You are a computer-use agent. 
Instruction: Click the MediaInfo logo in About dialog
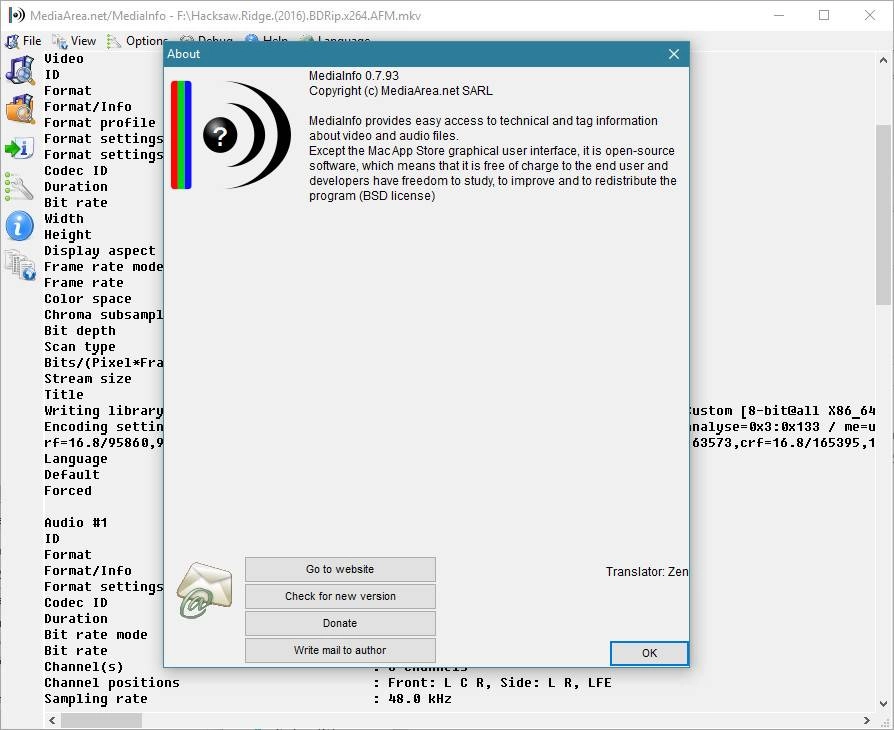point(232,135)
